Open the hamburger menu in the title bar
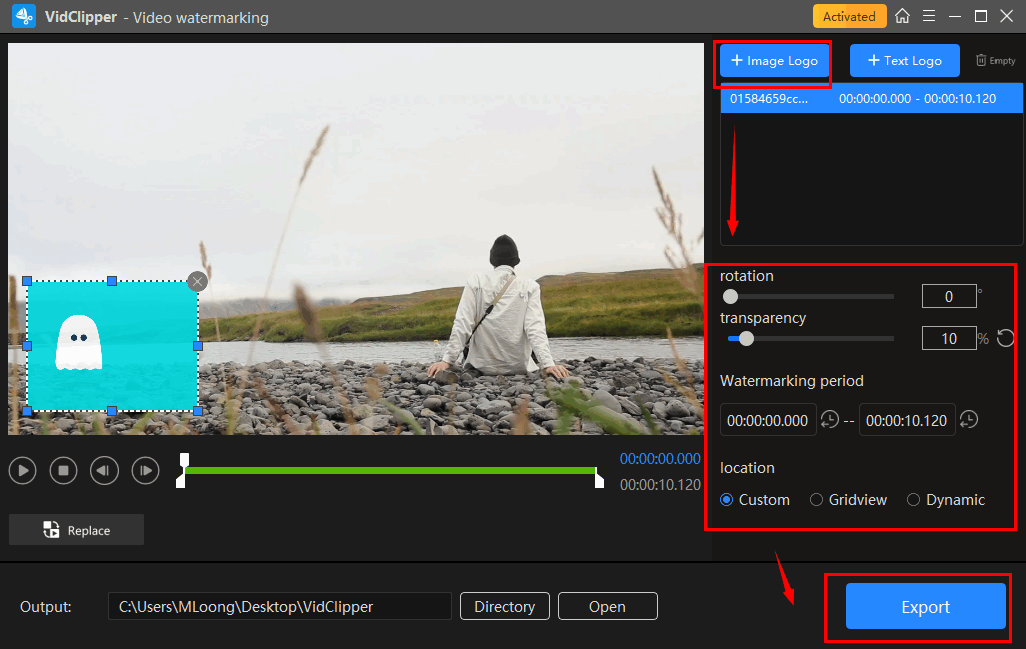The width and height of the screenshot is (1026, 649). 929,16
